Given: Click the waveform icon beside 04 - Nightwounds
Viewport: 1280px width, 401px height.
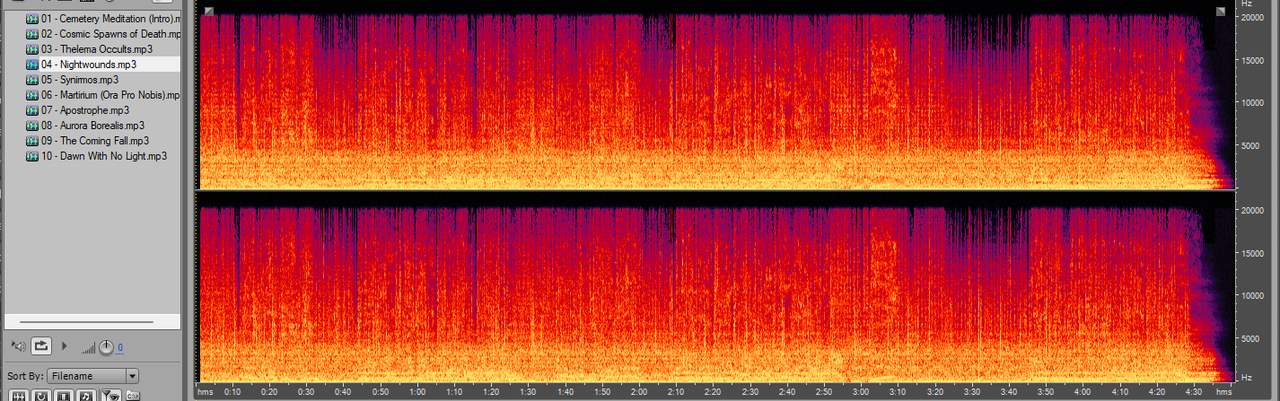Looking at the screenshot, I should (32, 64).
